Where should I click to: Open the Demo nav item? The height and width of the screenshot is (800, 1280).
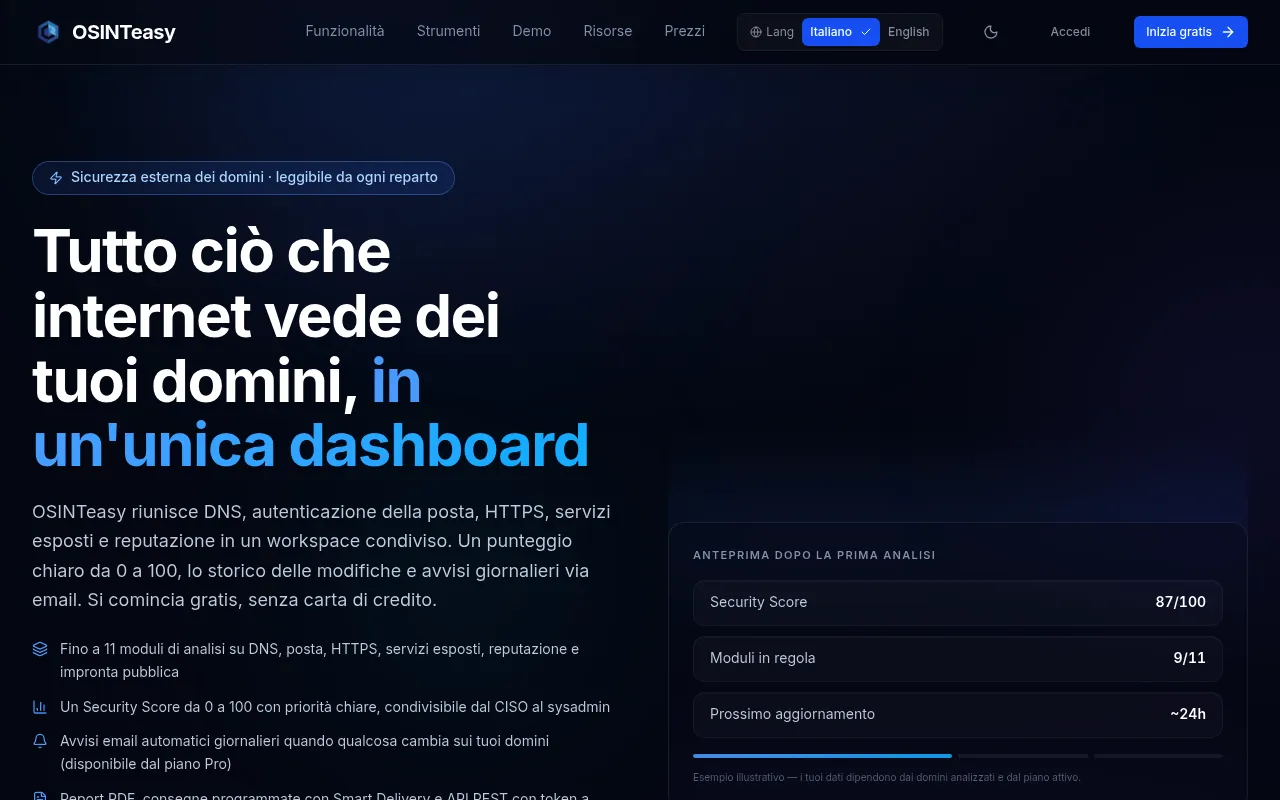(x=532, y=31)
